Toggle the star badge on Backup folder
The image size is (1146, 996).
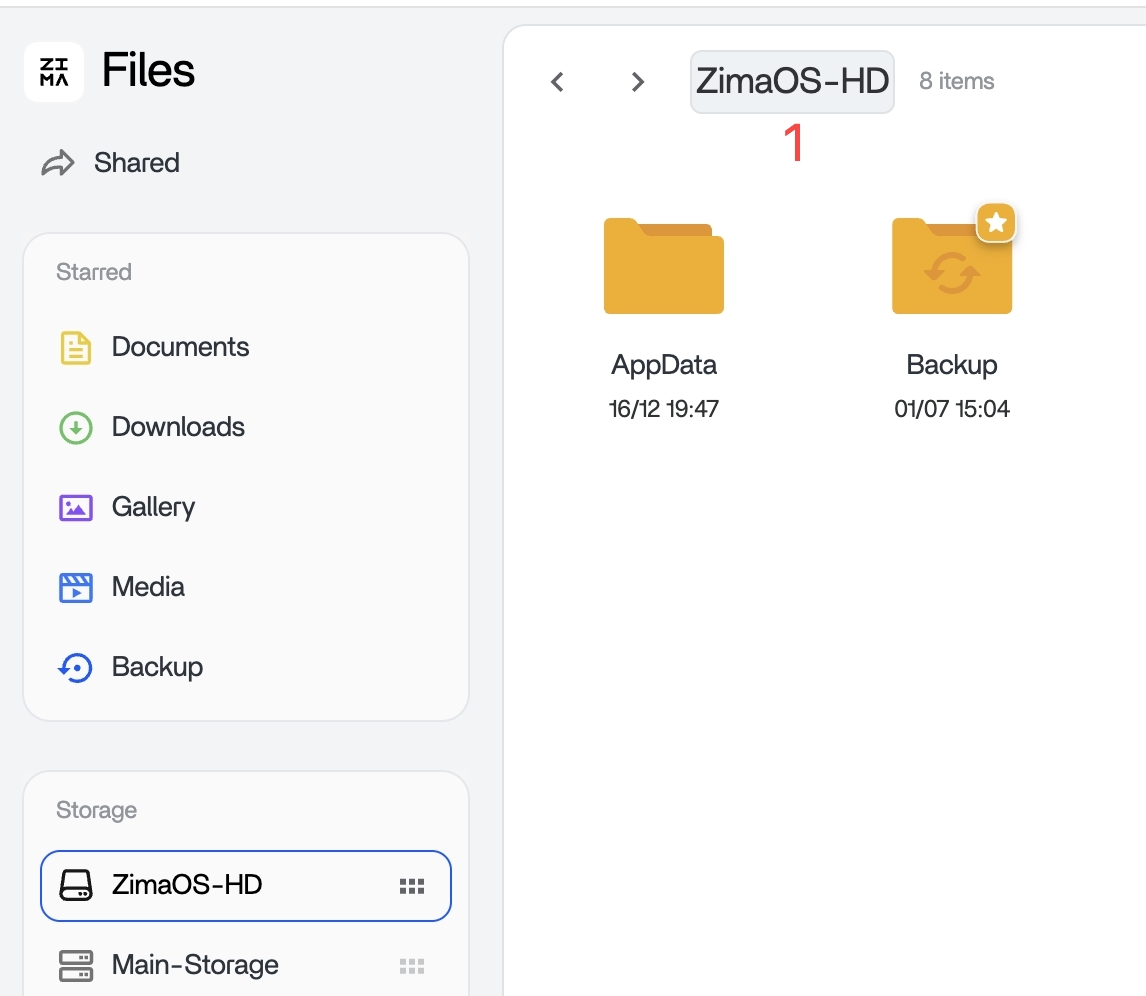coord(996,223)
